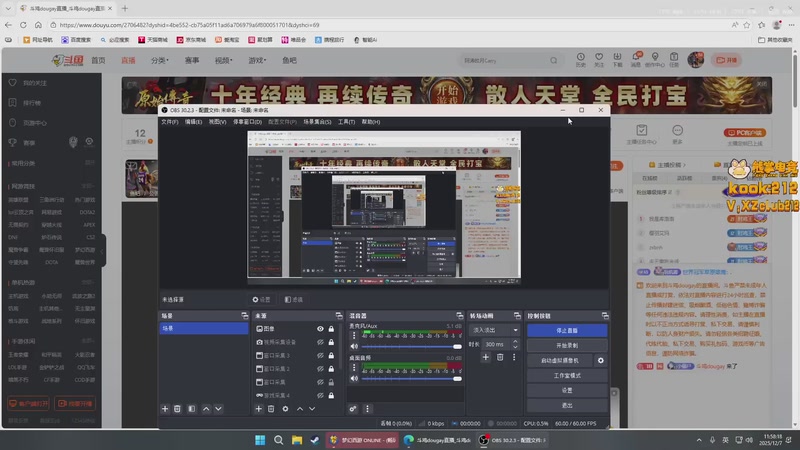Remove transition with trash icon in transitions panel

click(x=500, y=357)
